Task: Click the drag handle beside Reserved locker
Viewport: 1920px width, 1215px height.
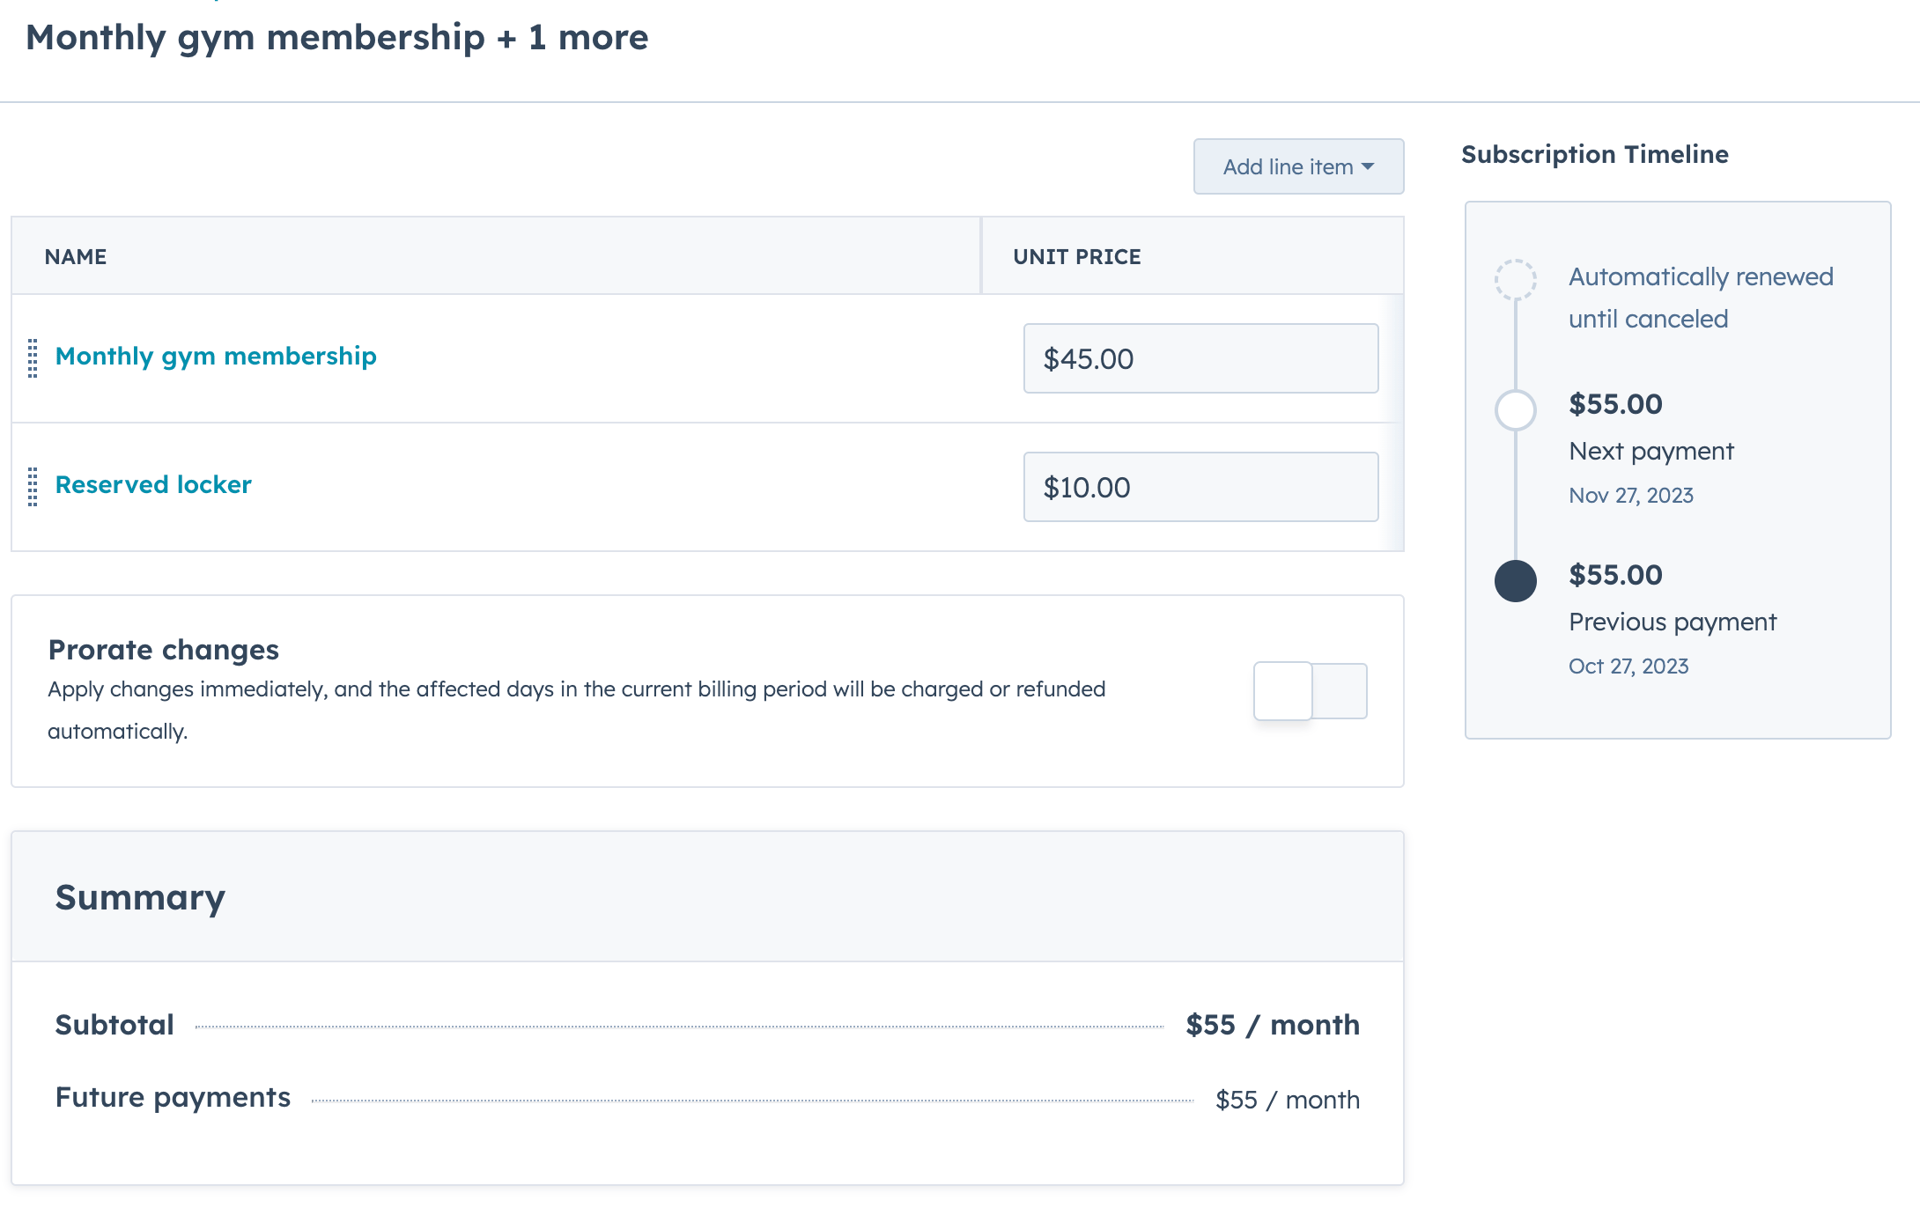Action: tap(33, 487)
